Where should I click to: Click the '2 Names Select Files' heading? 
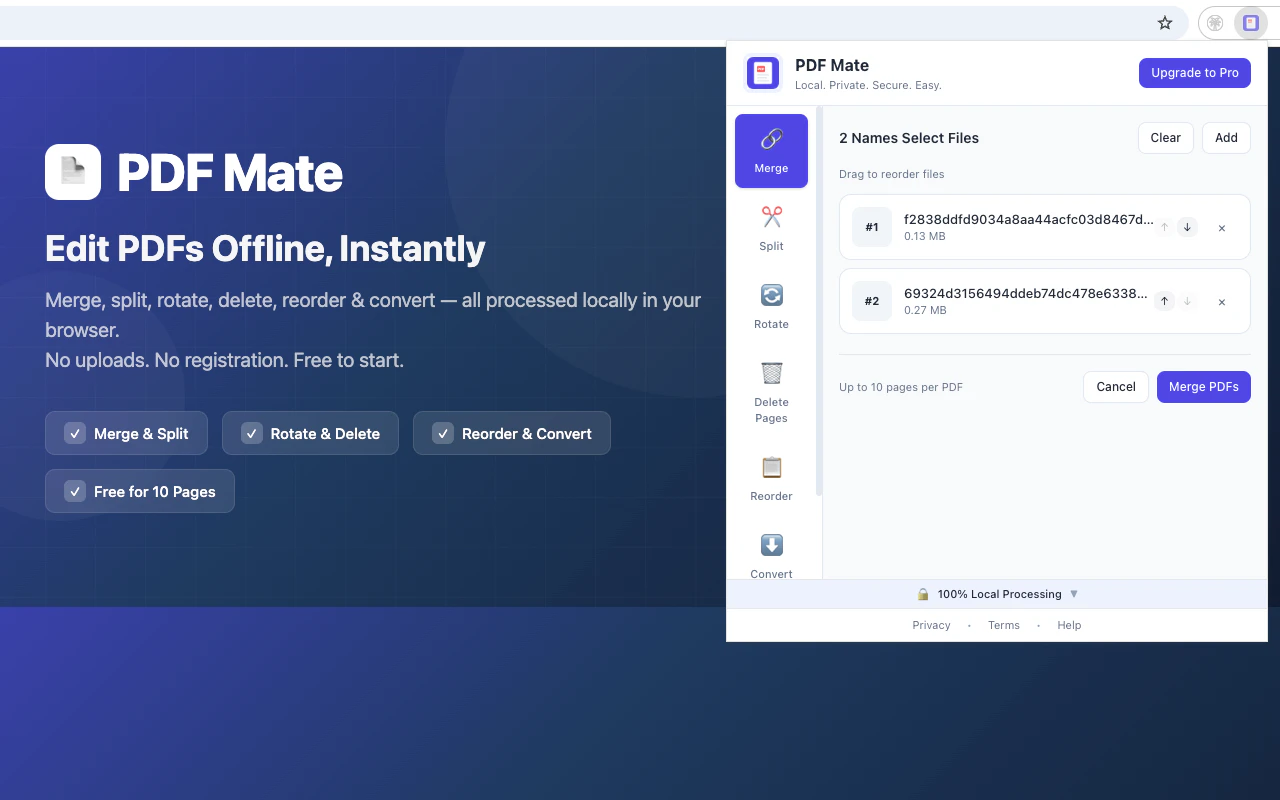(x=909, y=138)
